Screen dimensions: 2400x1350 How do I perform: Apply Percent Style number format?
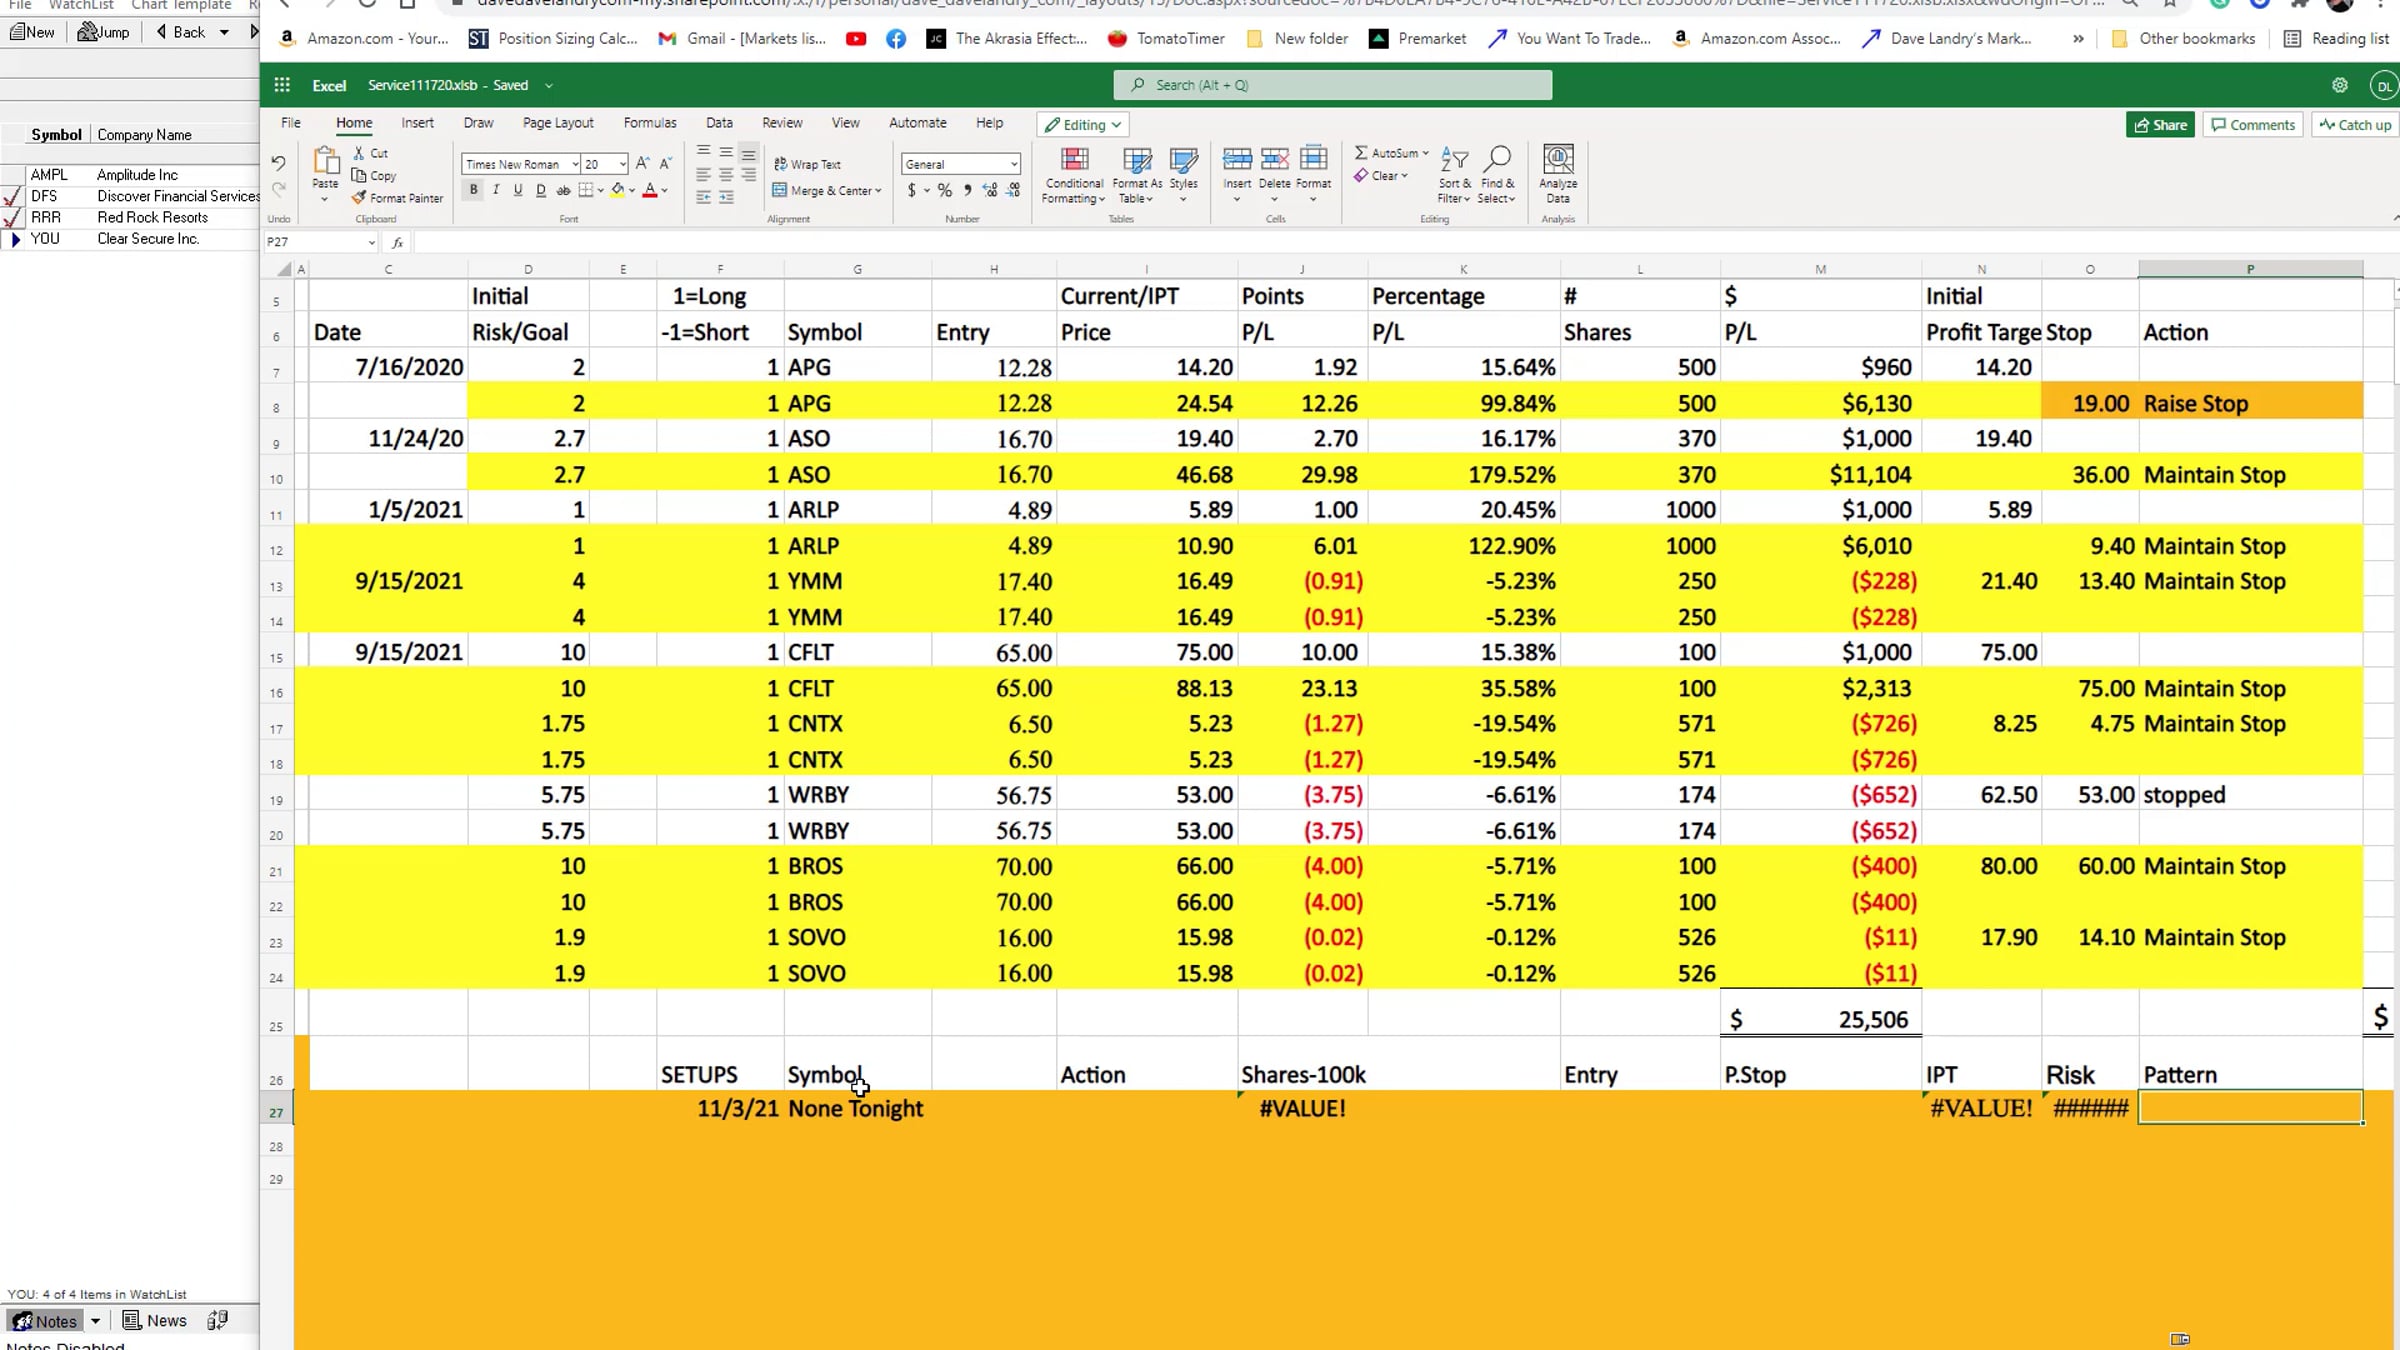point(945,190)
